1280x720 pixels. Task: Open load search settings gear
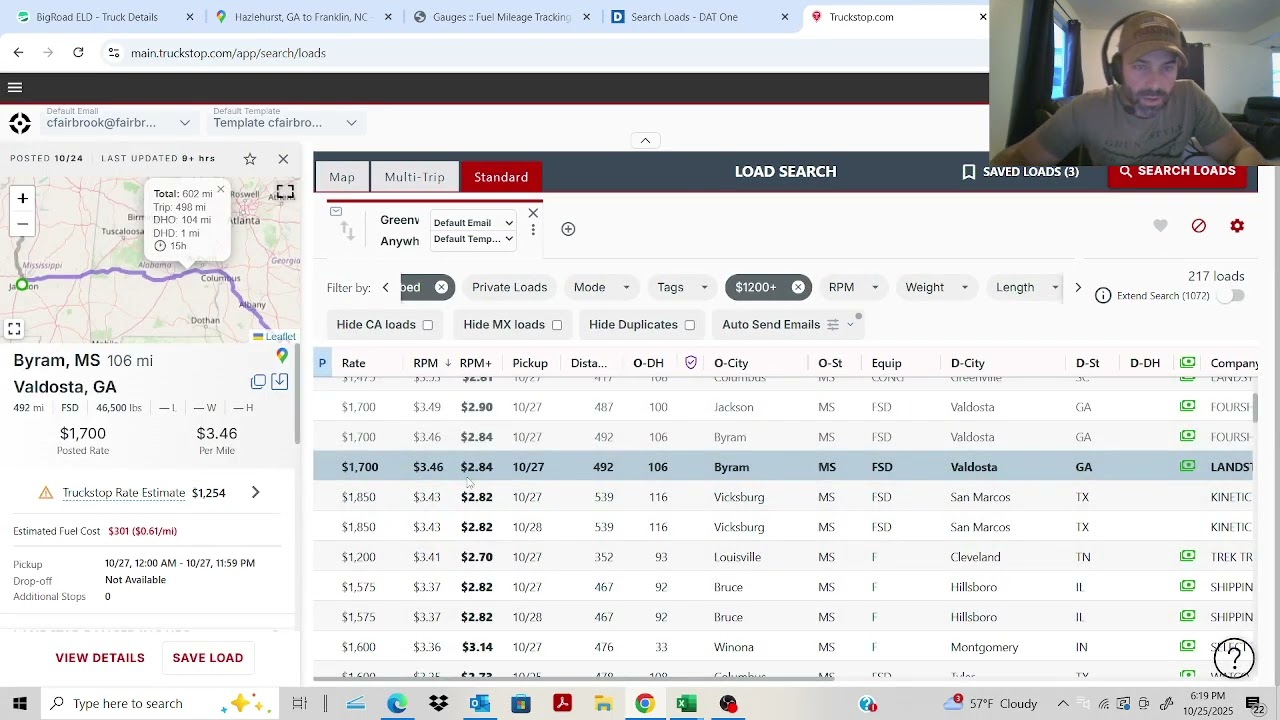(x=1237, y=226)
